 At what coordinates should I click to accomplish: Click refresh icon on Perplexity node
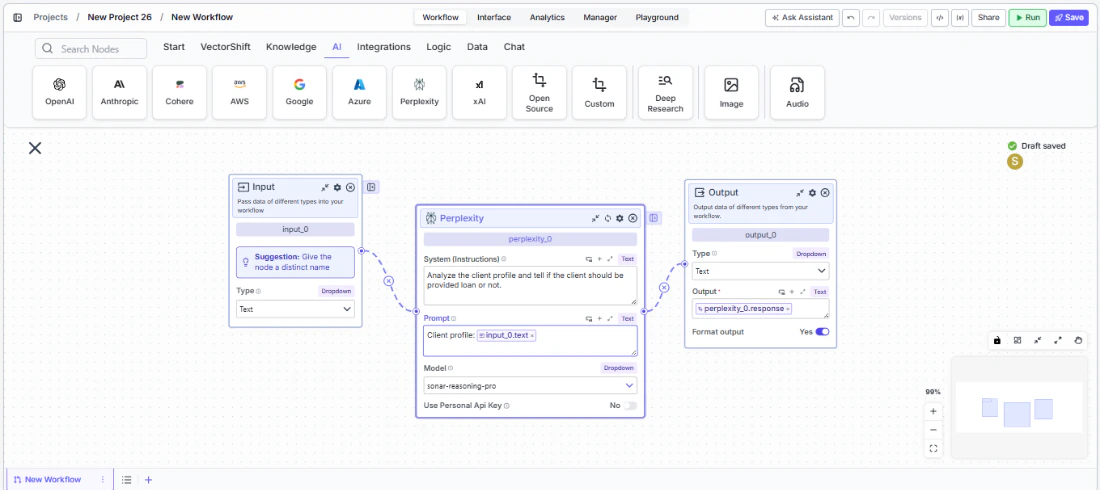(608, 218)
